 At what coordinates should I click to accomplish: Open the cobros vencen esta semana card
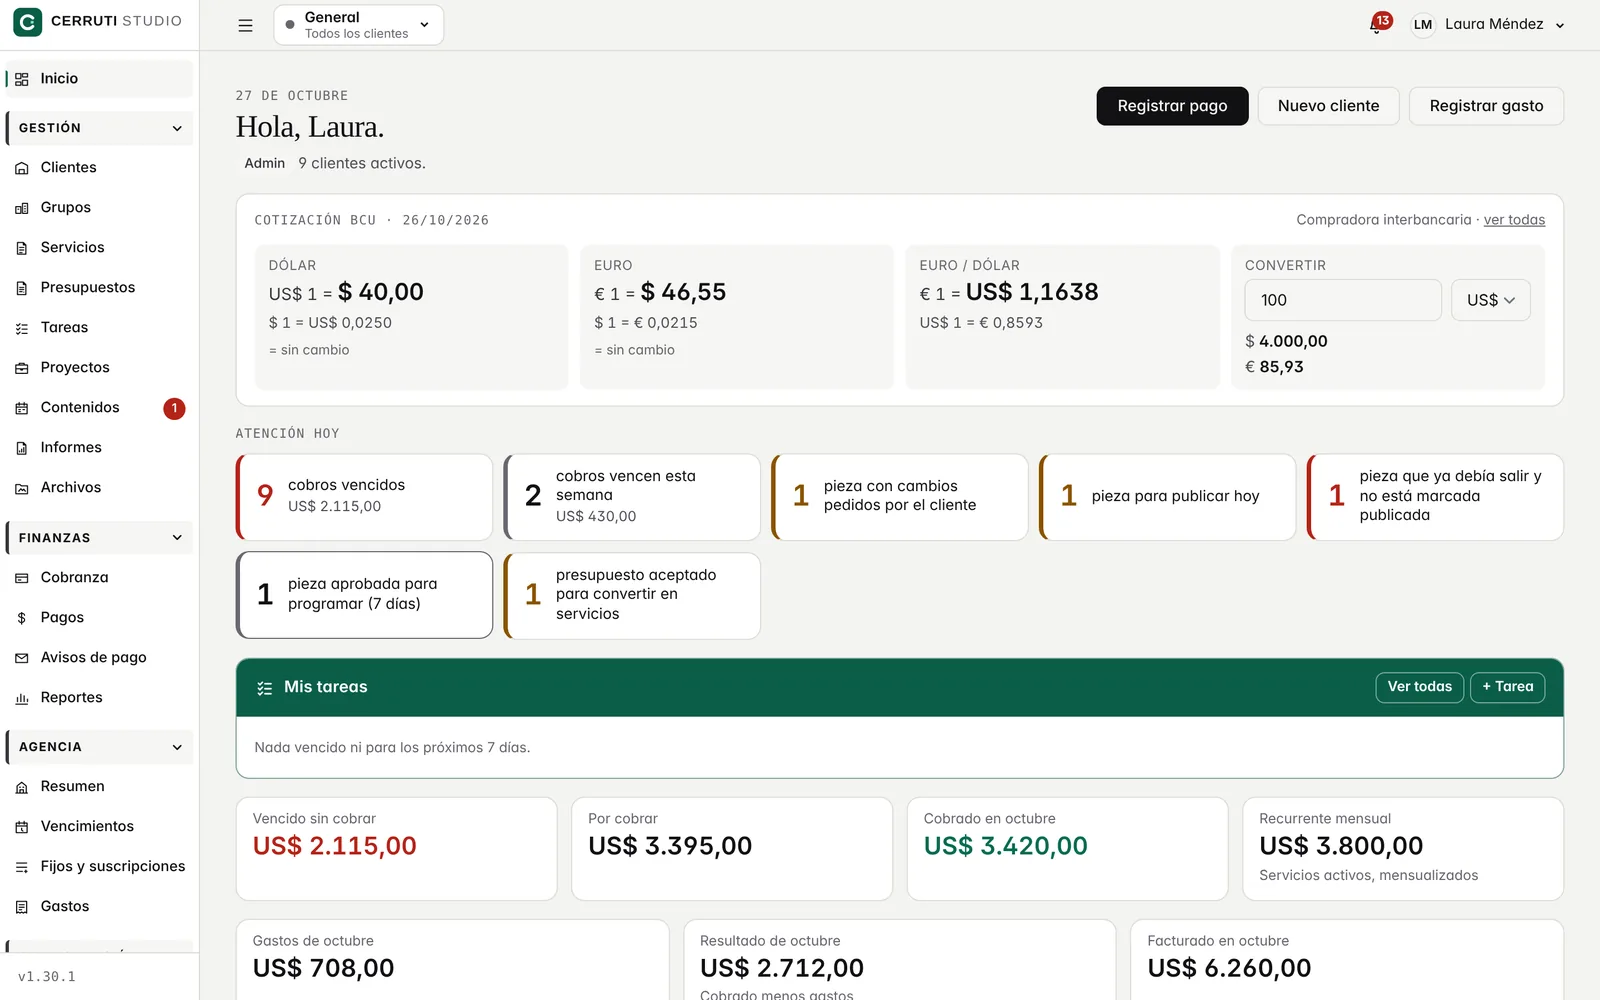(x=632, y=497)
